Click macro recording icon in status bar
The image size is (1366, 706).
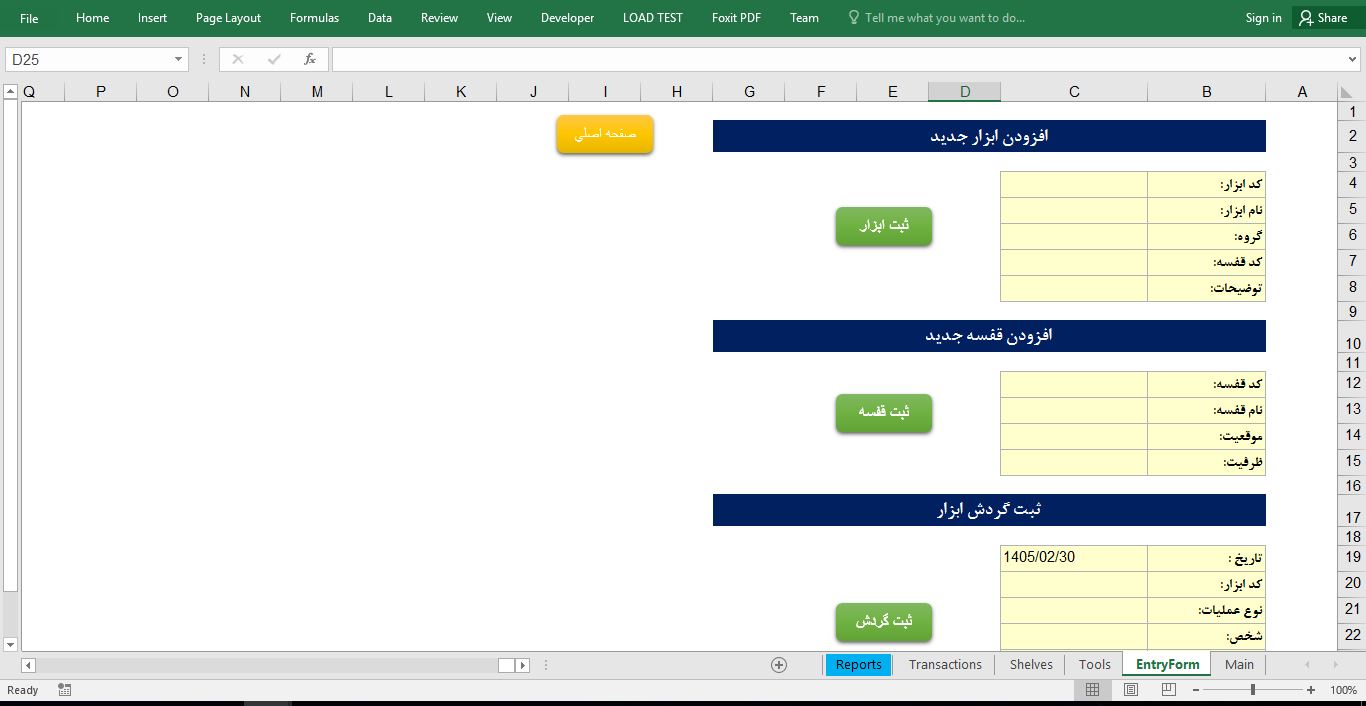65,690
